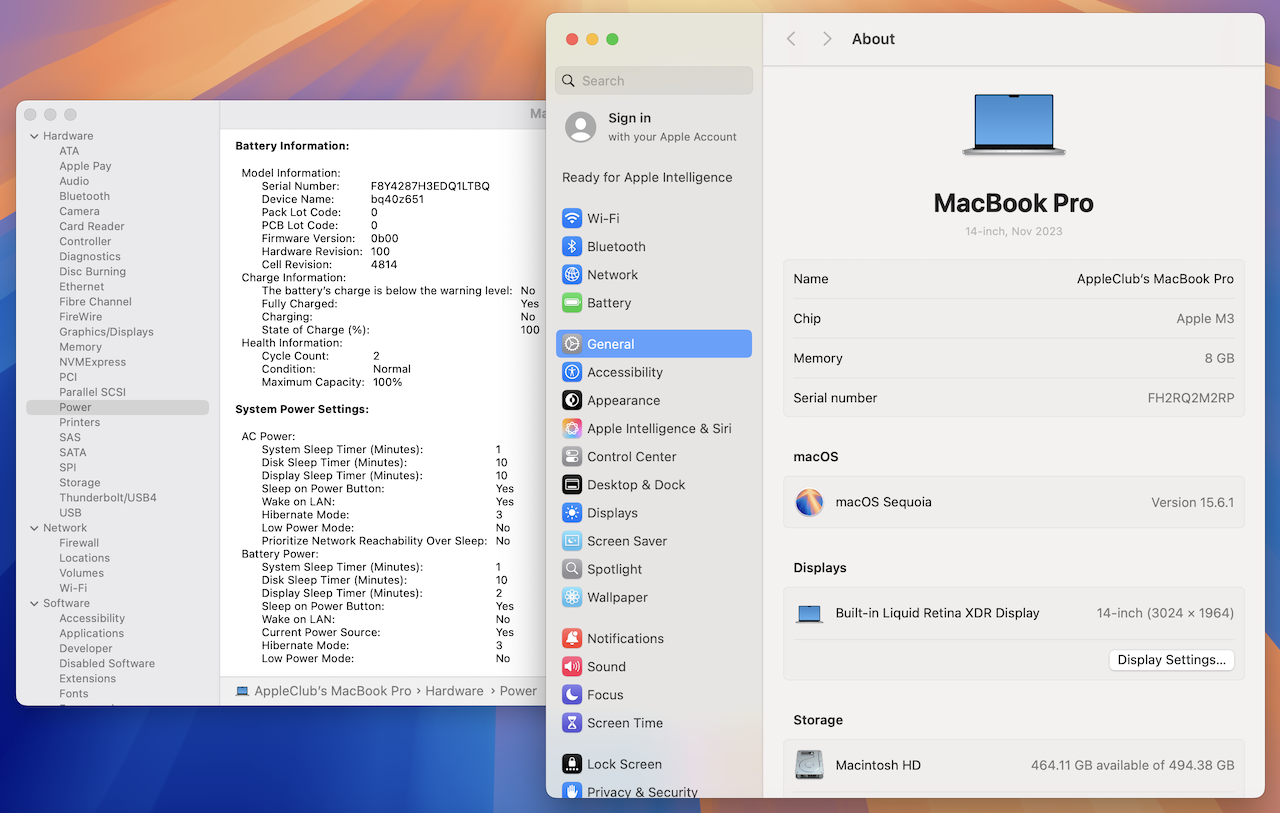Screen dimensions: 1280x813
Task: Go forward using the right chevron in About
Action: [x=827, y=39]
